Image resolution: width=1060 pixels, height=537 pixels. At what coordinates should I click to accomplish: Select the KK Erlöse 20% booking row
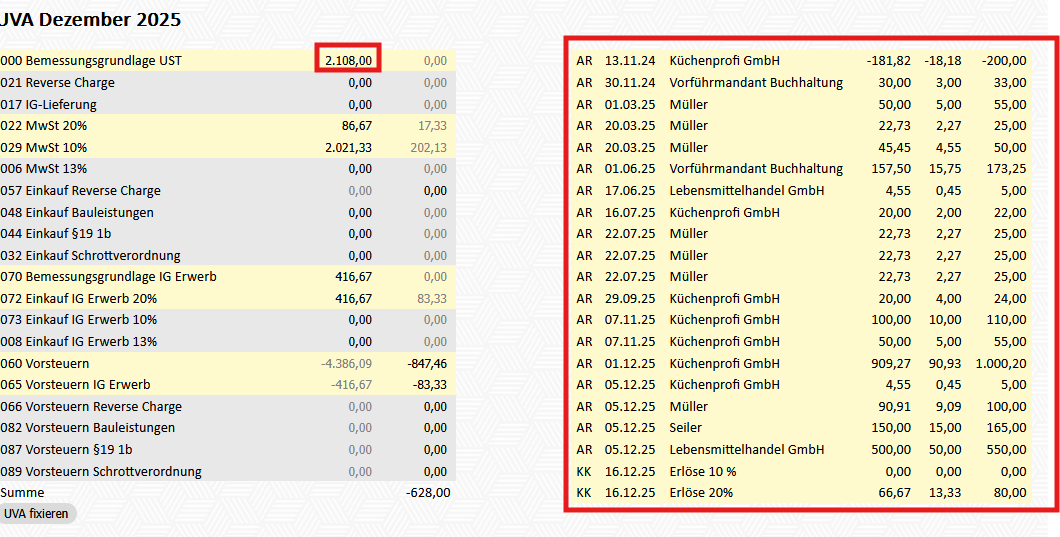[x=701, y=493]
